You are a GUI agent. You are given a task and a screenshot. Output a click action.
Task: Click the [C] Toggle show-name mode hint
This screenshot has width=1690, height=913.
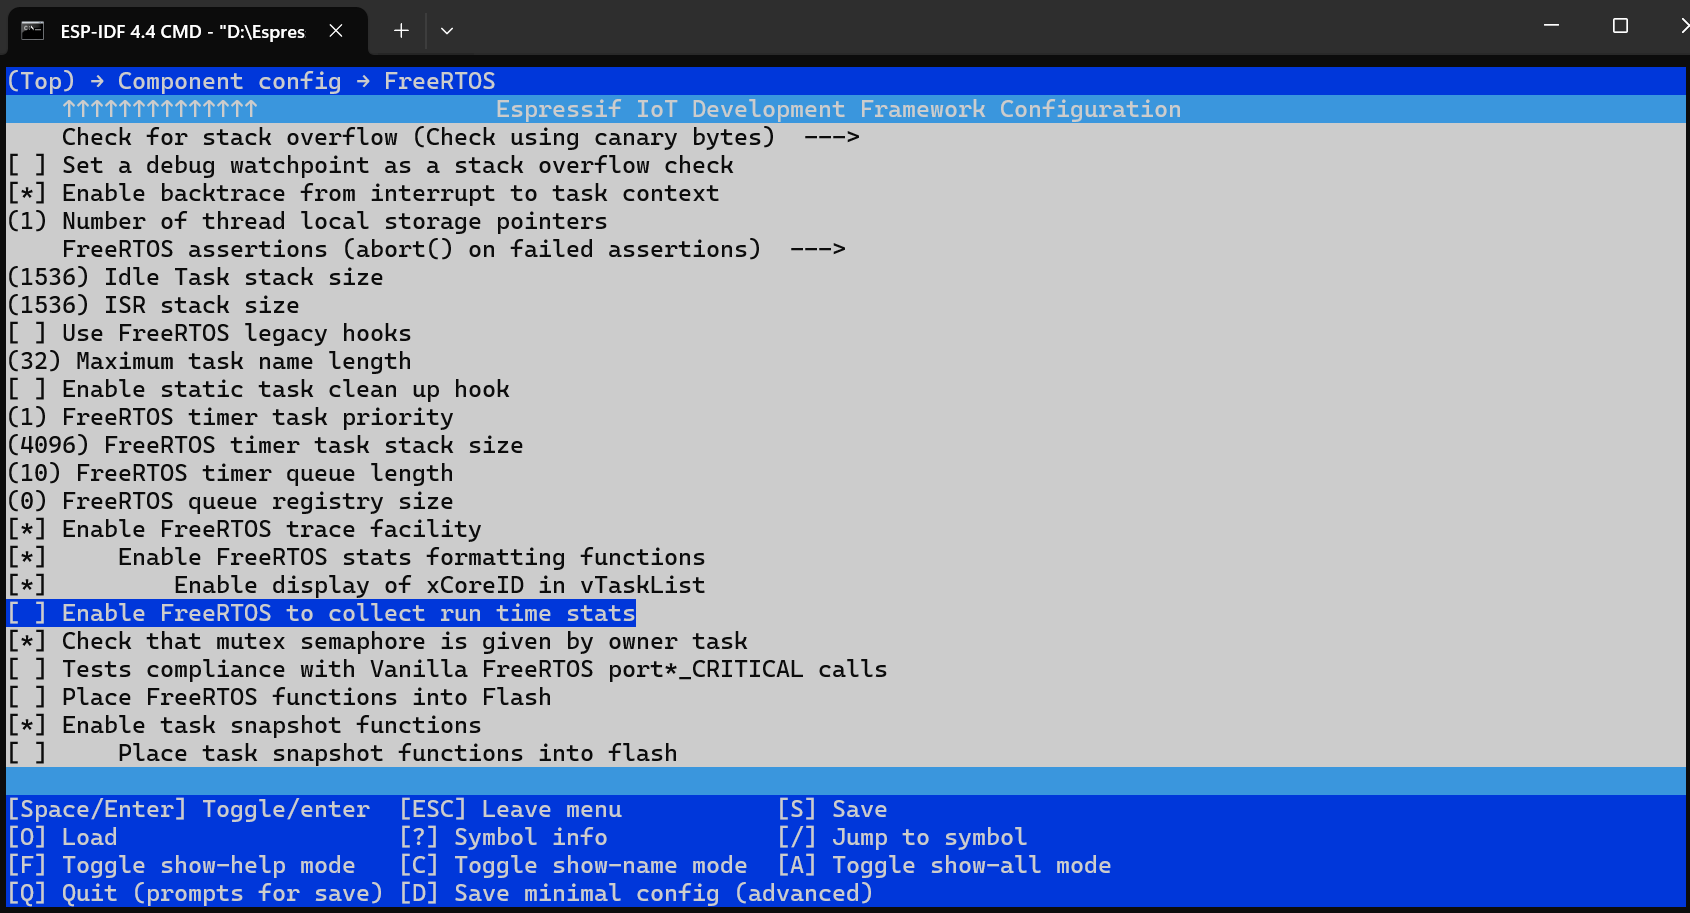tap(573, 865)
